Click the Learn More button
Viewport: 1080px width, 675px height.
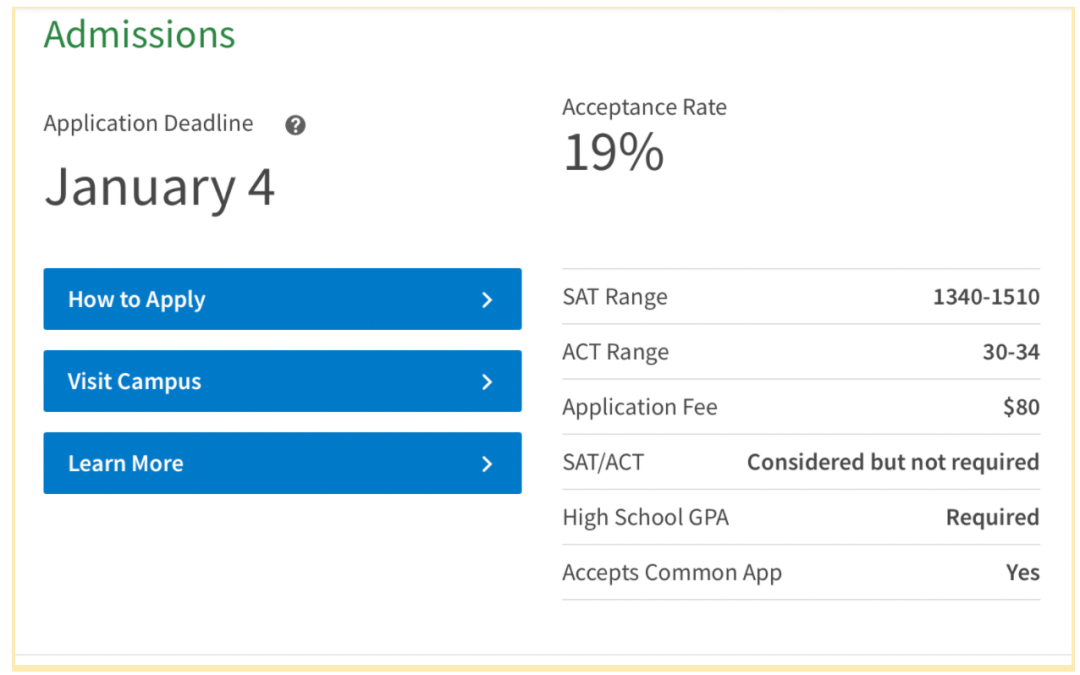282,463
